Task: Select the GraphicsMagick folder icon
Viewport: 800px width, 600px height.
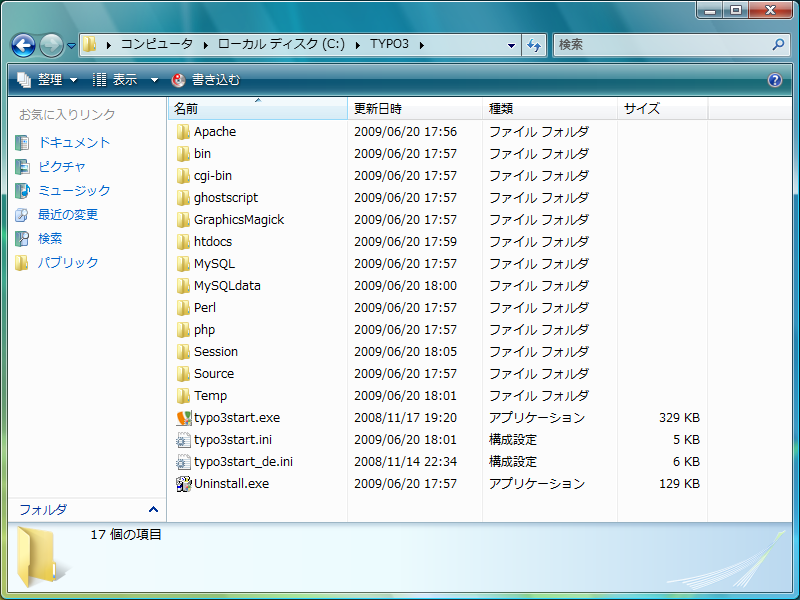Action: point(183,219)
